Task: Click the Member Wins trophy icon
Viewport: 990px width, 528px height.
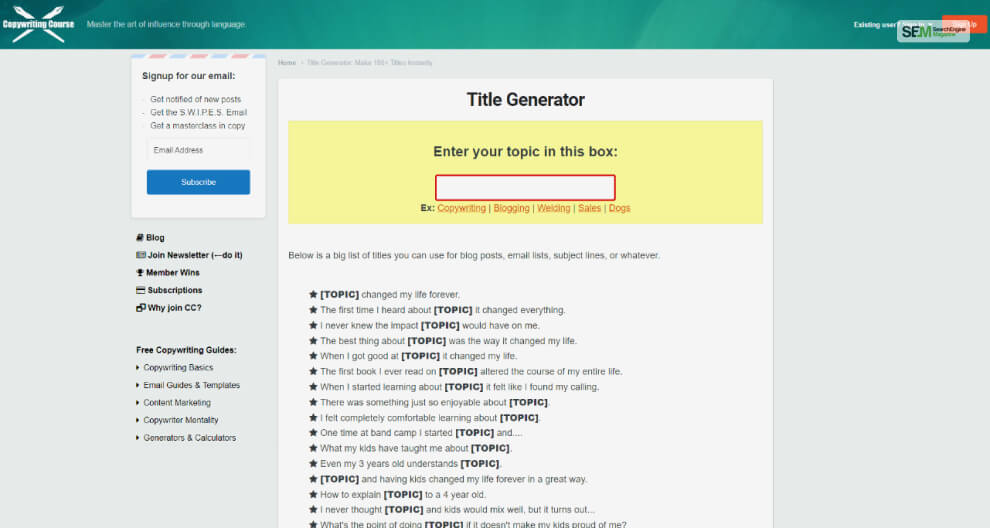Action: coord(140,273)
